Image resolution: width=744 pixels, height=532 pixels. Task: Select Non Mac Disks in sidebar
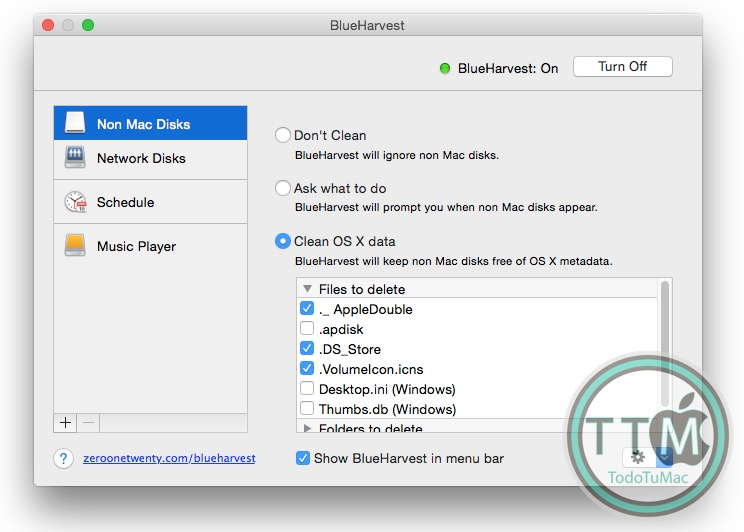(x=150, y=123)
